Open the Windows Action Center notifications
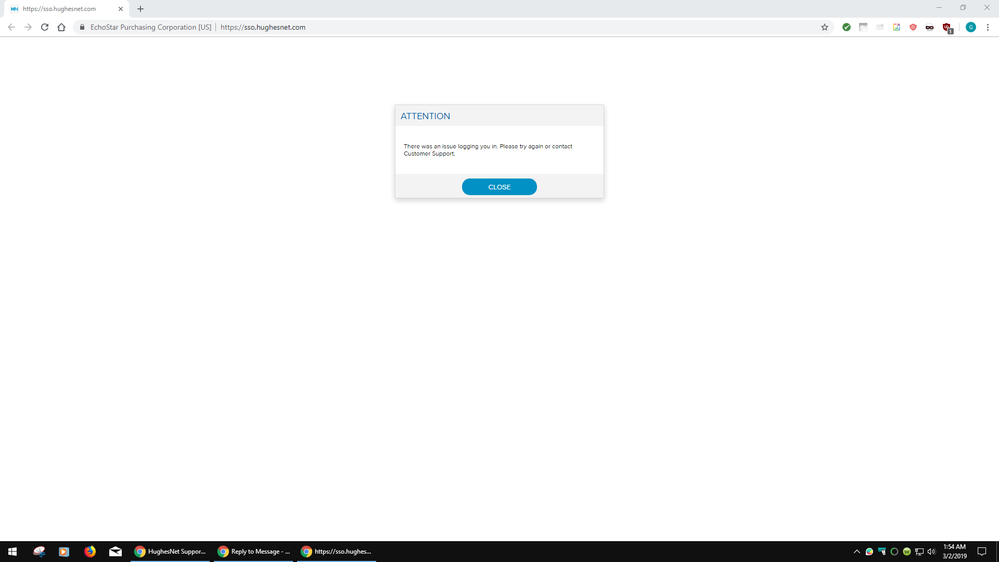The height and width of the screenshot is (562, 999). (982, 551)
